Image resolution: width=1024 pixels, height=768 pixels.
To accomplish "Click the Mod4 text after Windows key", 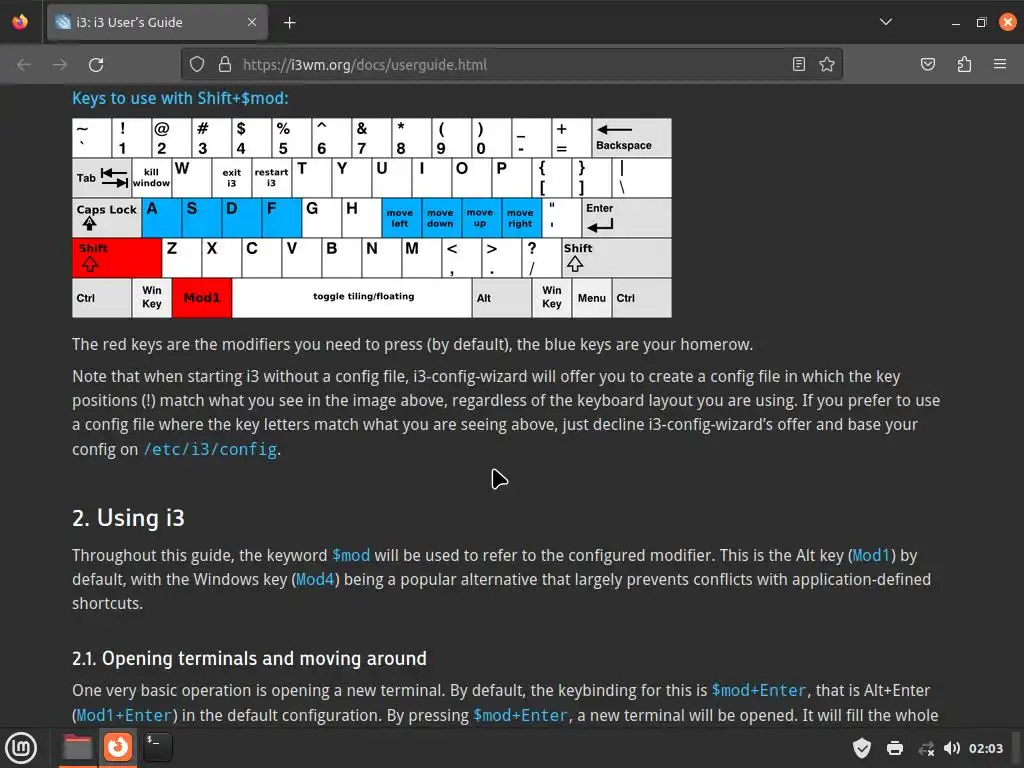I will coord(315,580).
